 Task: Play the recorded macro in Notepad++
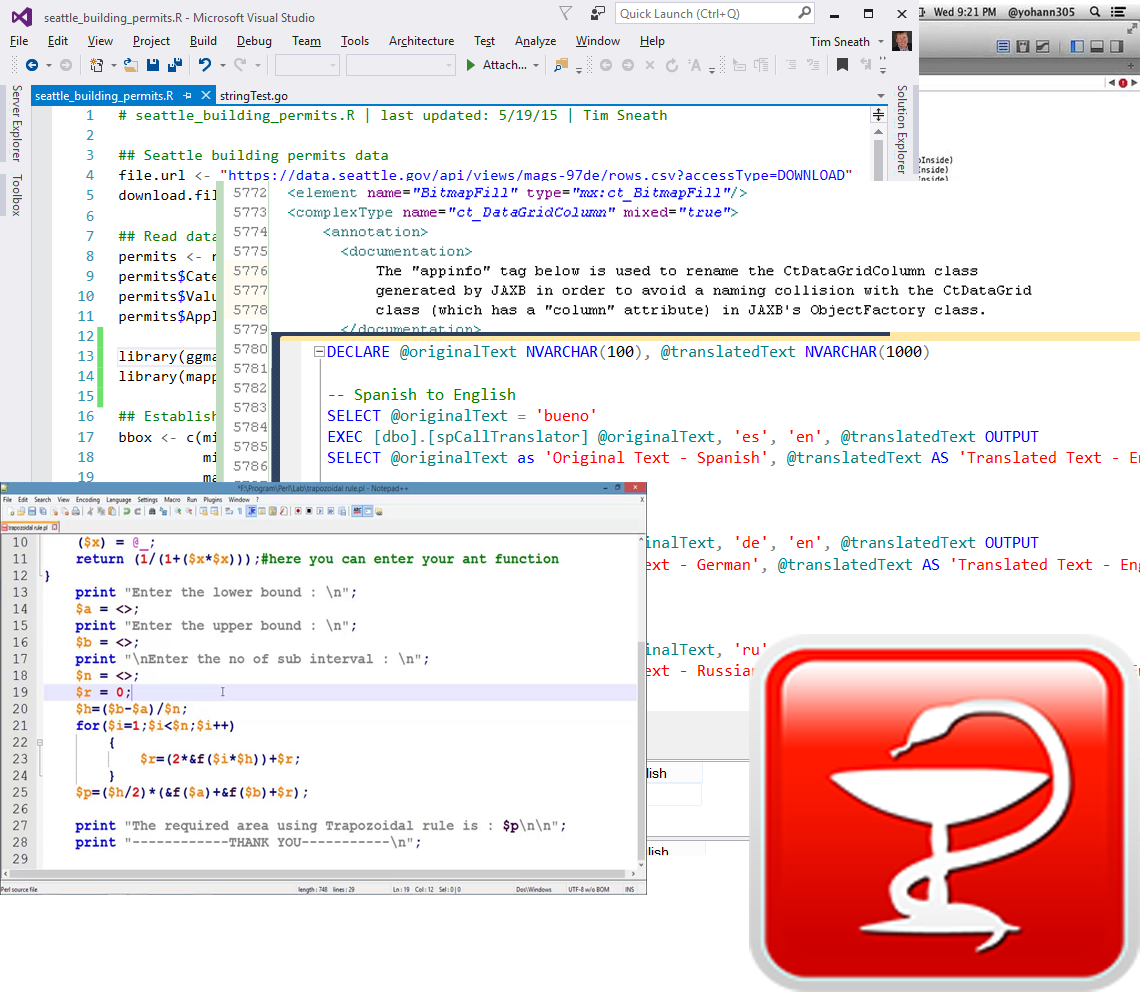click(320, 512)
